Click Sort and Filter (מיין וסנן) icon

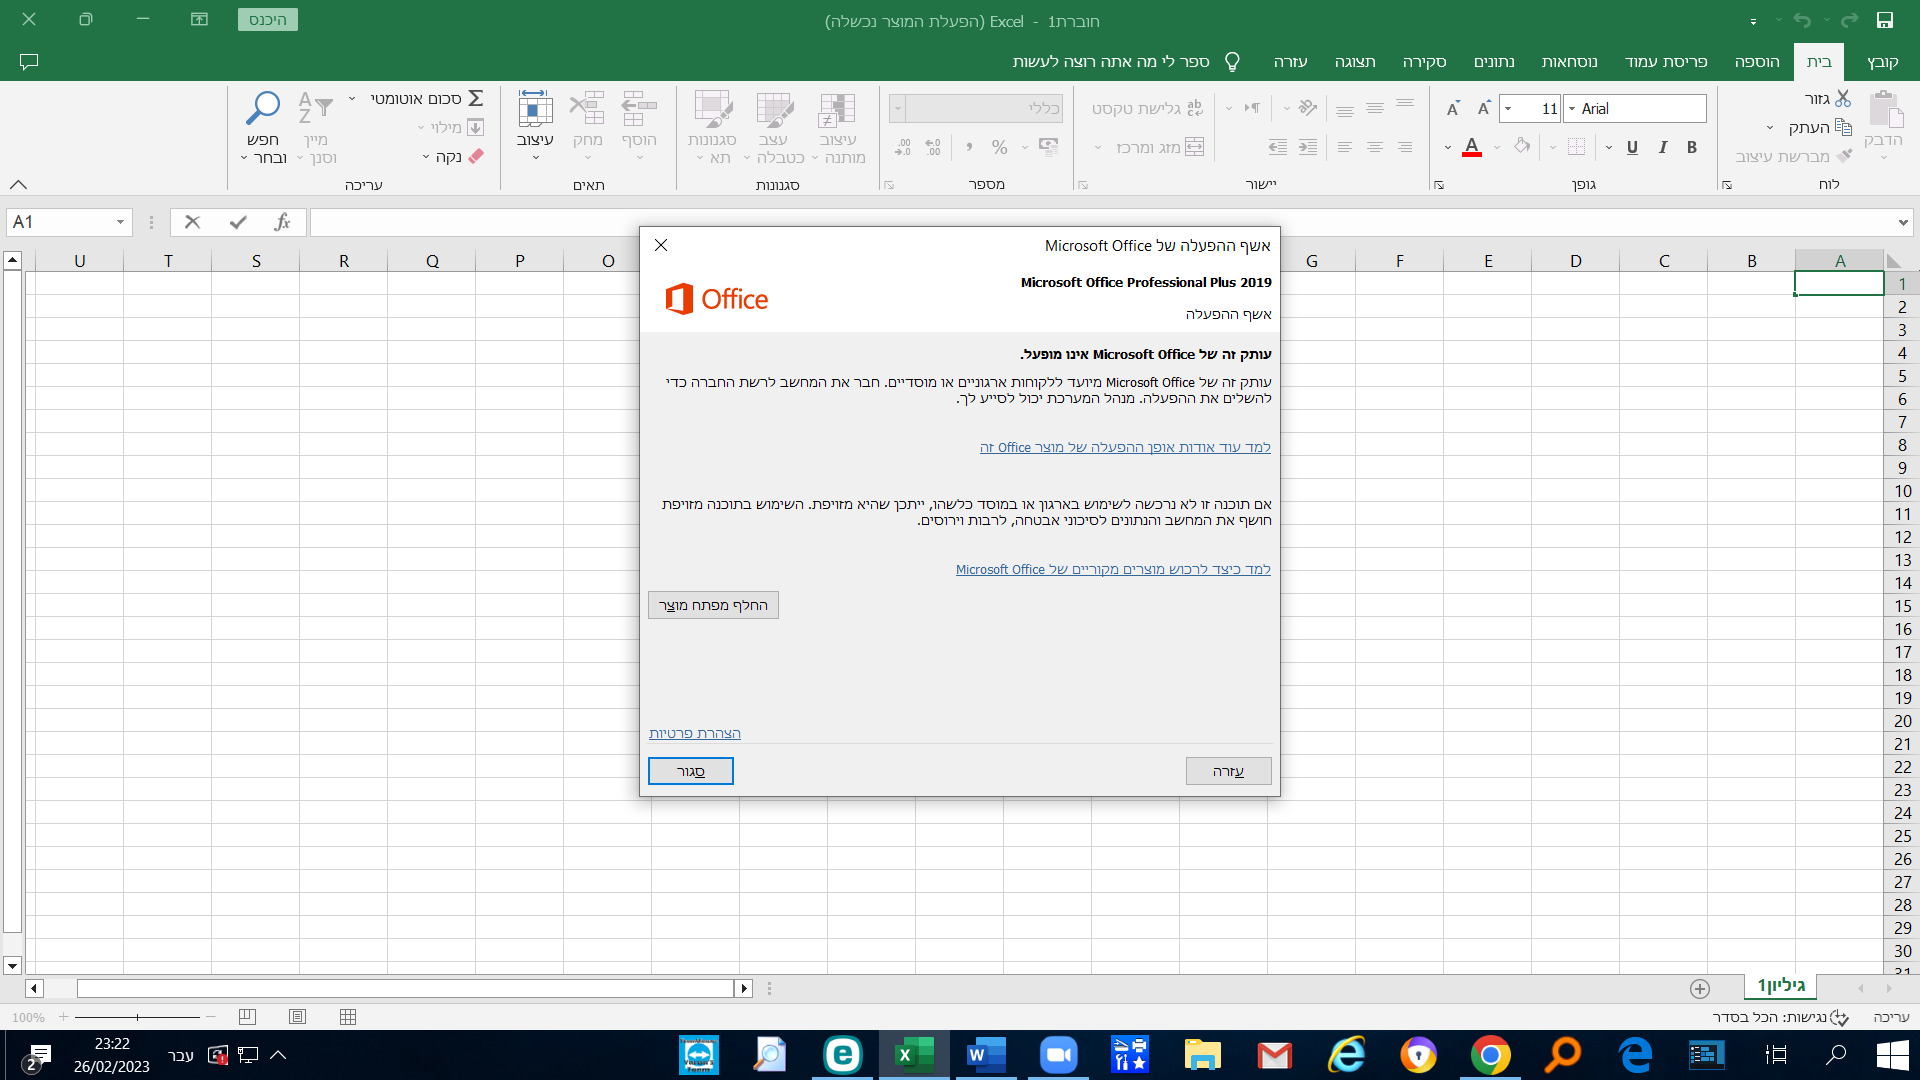(x=315, y=108)
